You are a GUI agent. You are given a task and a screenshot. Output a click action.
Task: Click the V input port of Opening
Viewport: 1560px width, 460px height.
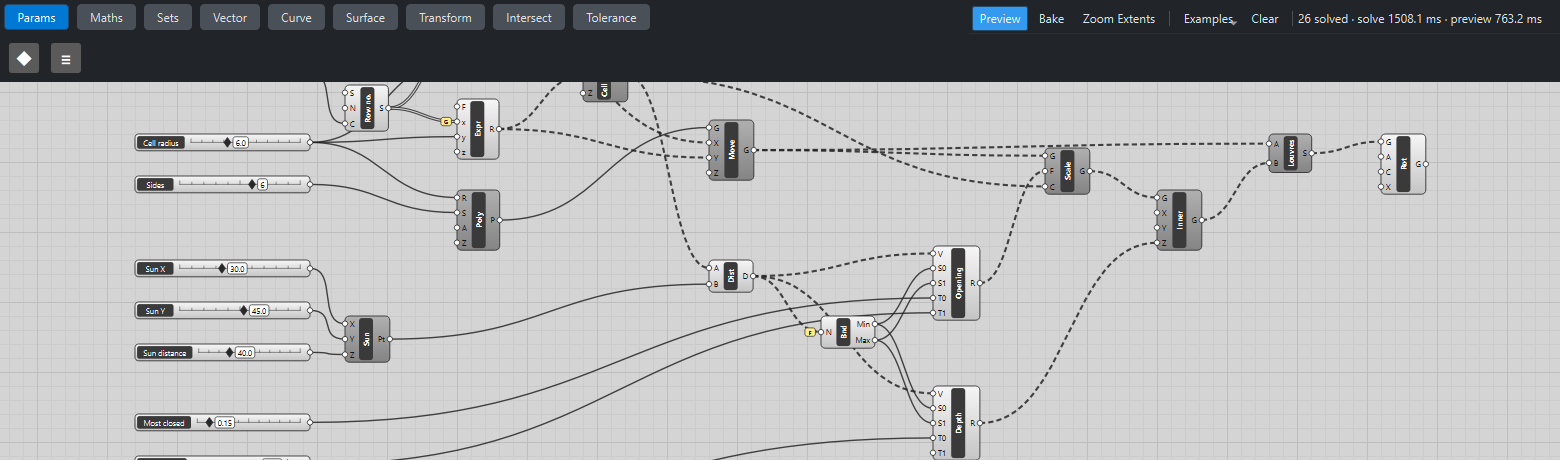932,253
